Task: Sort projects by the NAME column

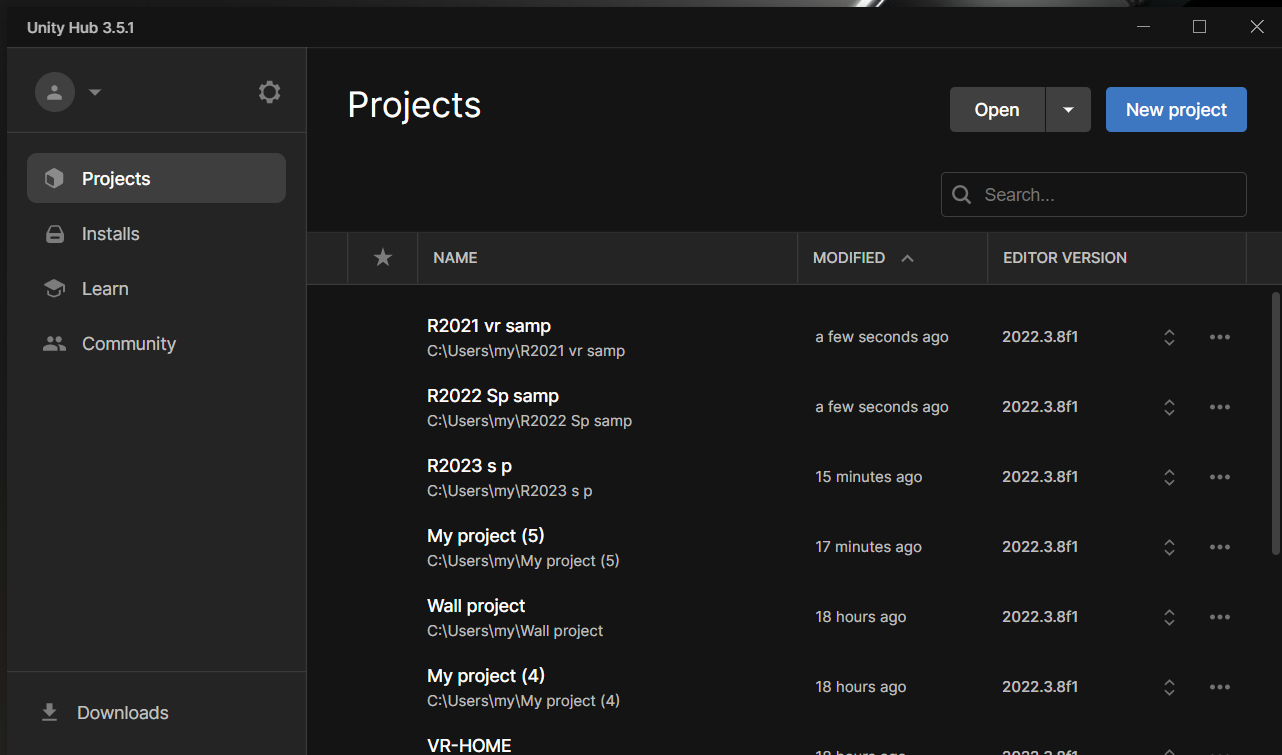Action: click(455, 258)
